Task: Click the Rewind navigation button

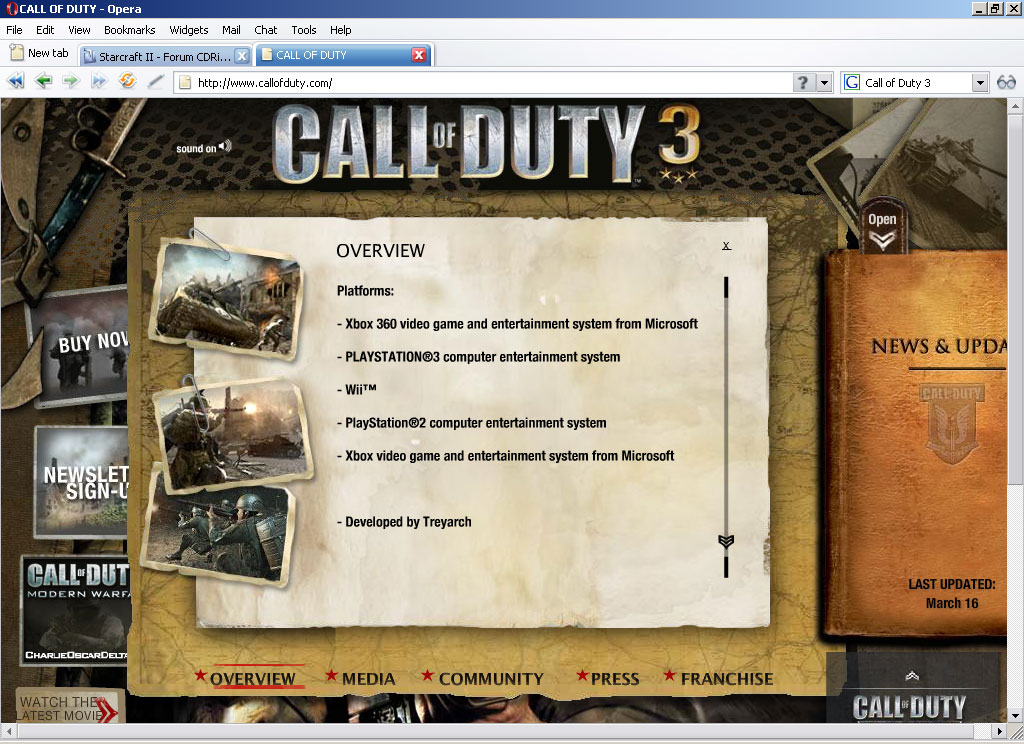Action: 16,82
